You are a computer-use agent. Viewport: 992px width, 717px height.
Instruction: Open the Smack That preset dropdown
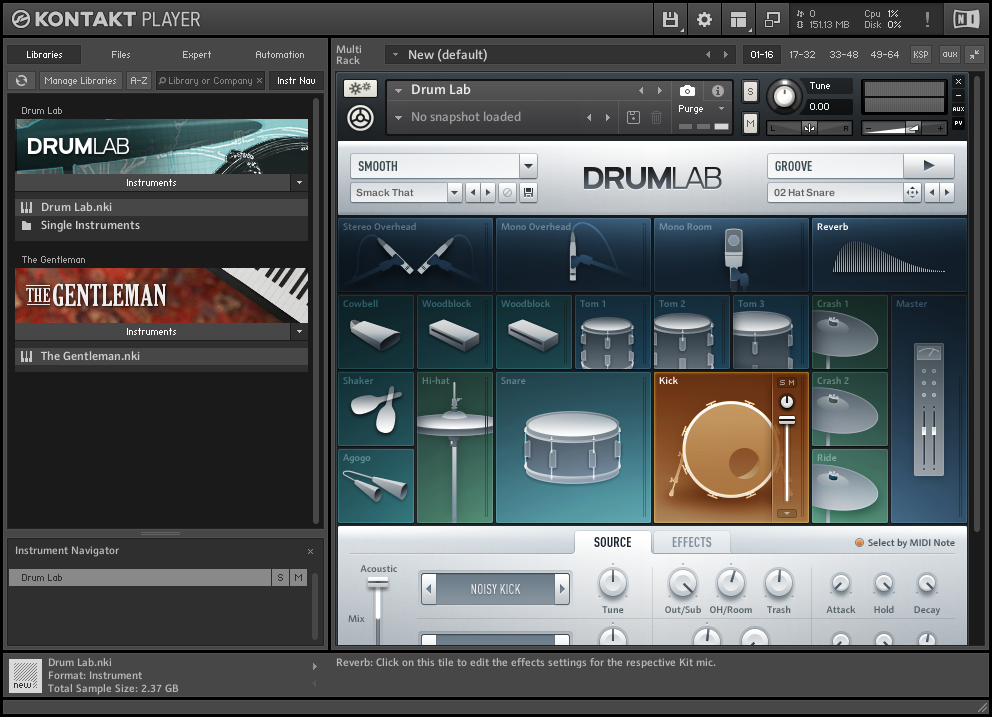tap(454, 192)
